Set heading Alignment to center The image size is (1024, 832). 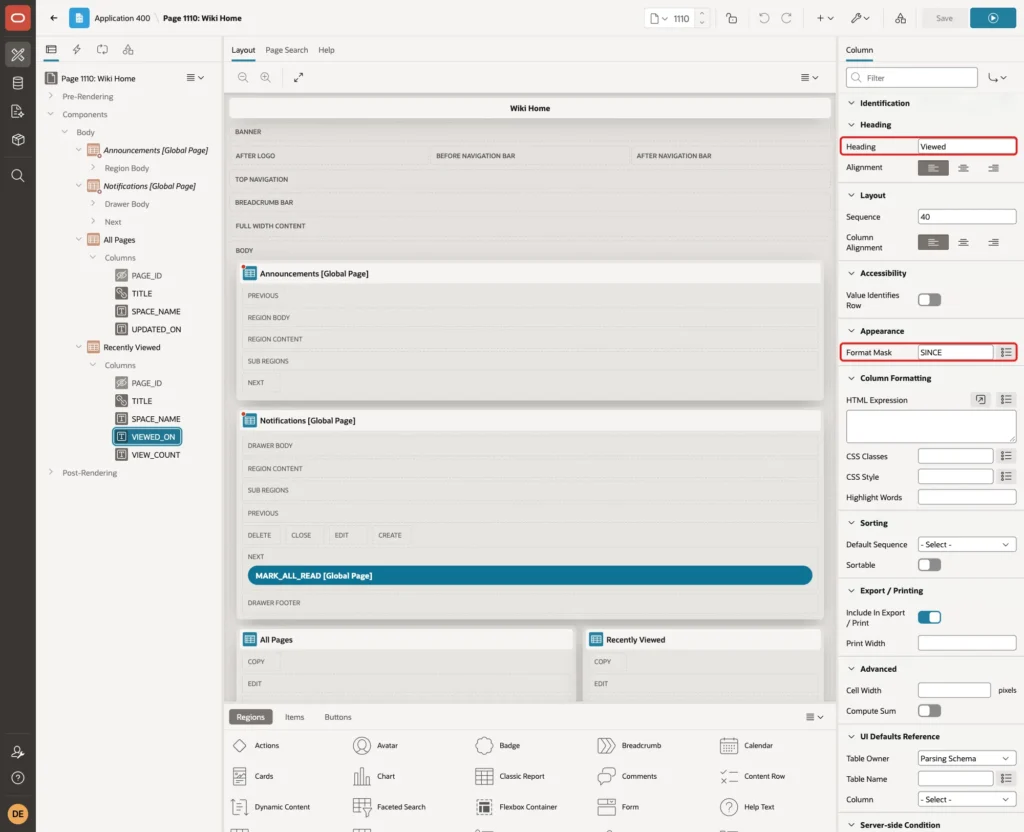[963, 168]
